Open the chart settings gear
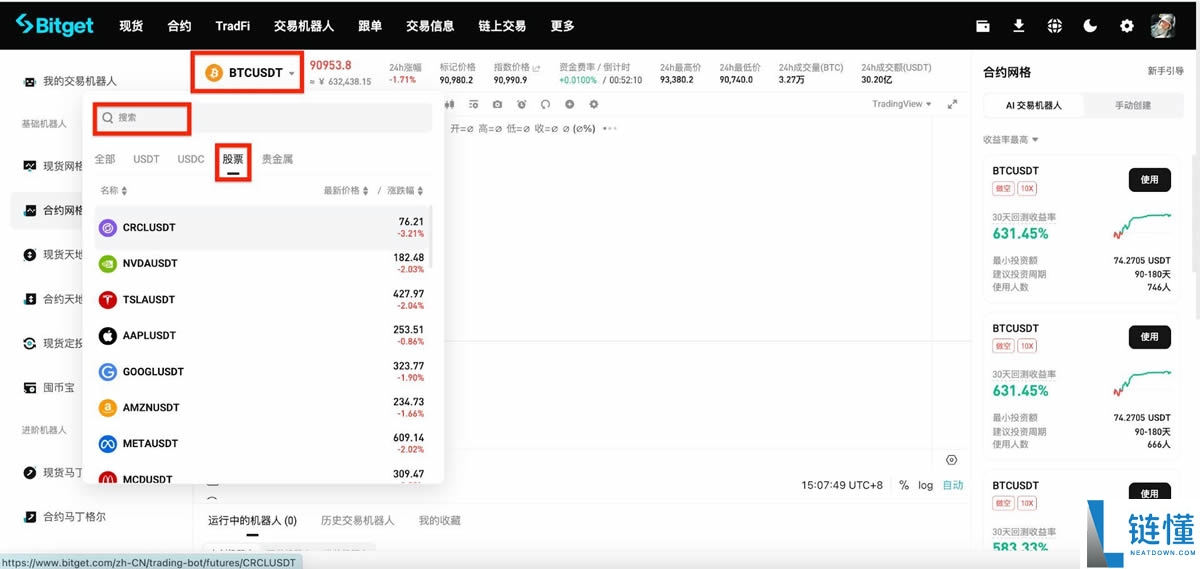The height and width of the screenshot is (569, 1200). click(x=593, y=104)
